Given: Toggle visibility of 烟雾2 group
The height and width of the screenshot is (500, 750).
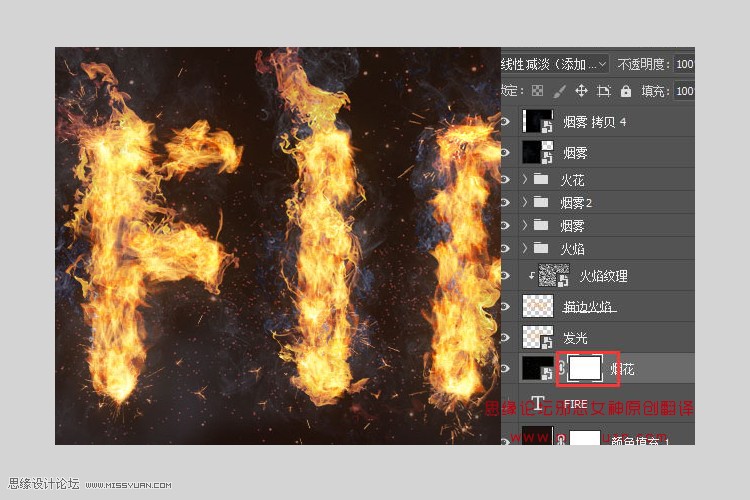Looking at the screenshot, I should pos(505,202).
